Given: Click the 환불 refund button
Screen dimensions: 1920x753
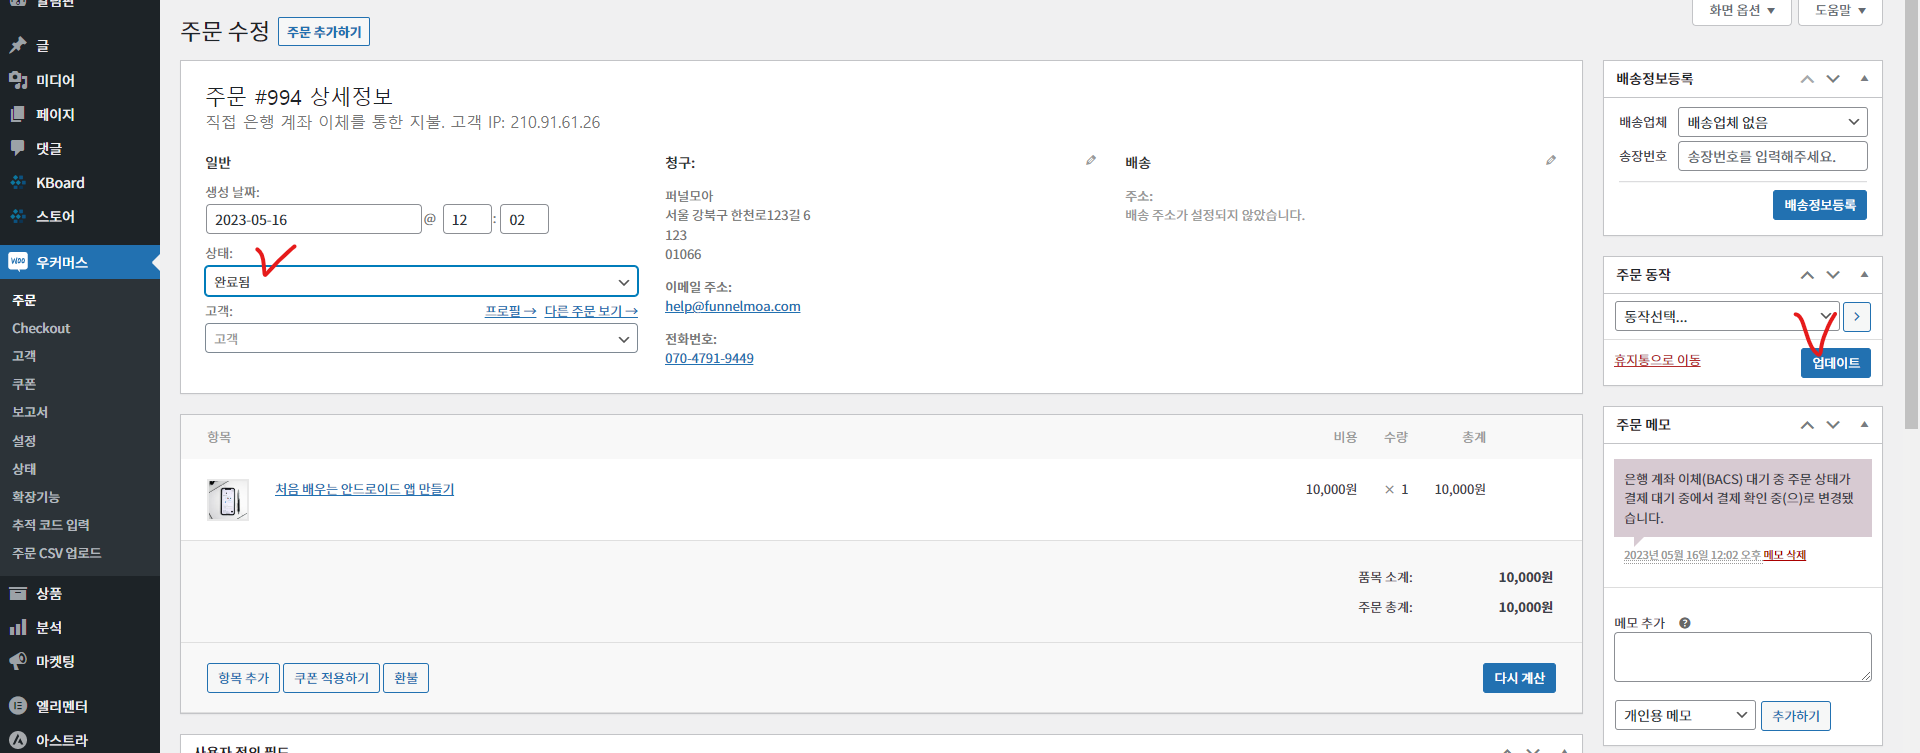Looking at the screenshot, I should pyautogui.click(x=406, y=678).
